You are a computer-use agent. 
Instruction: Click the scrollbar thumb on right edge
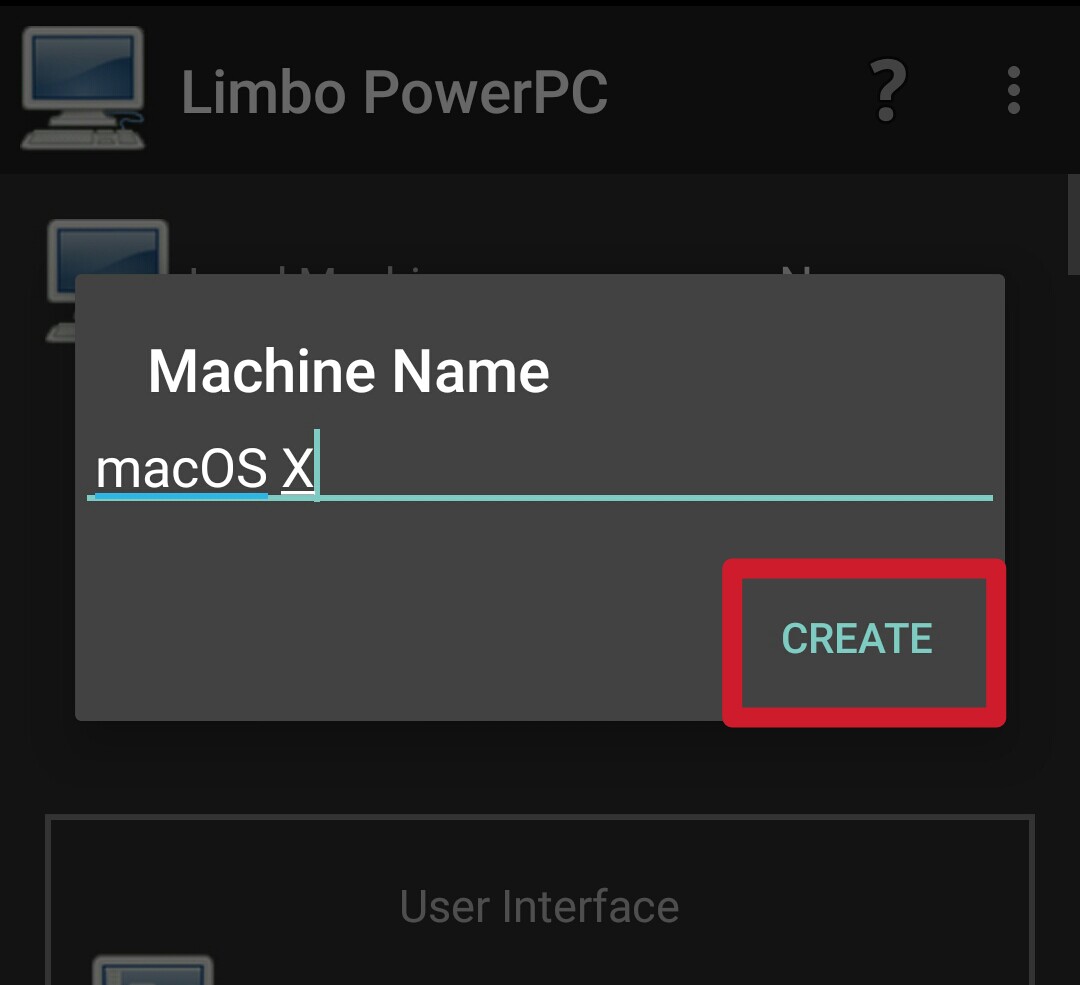pos(1073,225)
